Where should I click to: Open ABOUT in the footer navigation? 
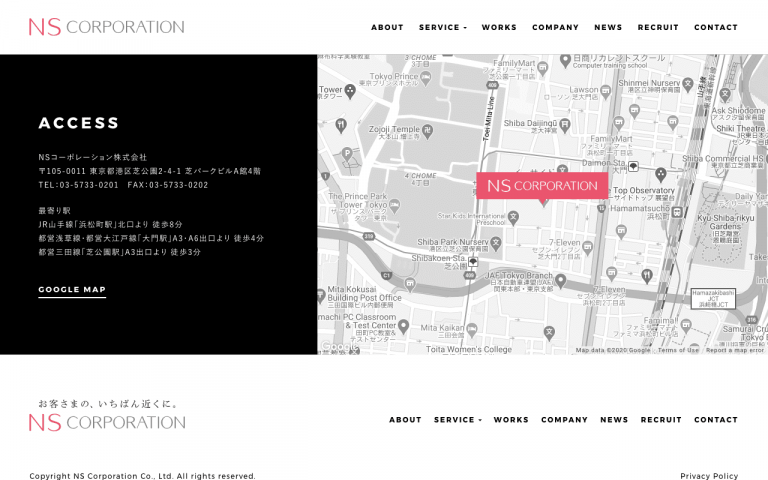click(x=405, y=420)
